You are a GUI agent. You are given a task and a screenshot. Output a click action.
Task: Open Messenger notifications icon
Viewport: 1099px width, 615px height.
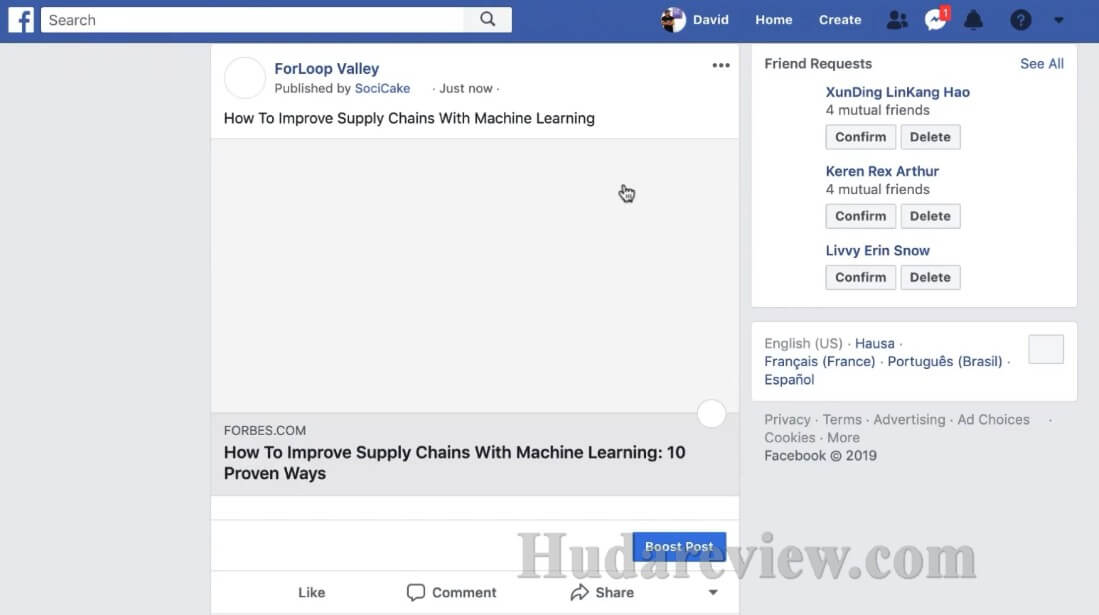(936, 20)
